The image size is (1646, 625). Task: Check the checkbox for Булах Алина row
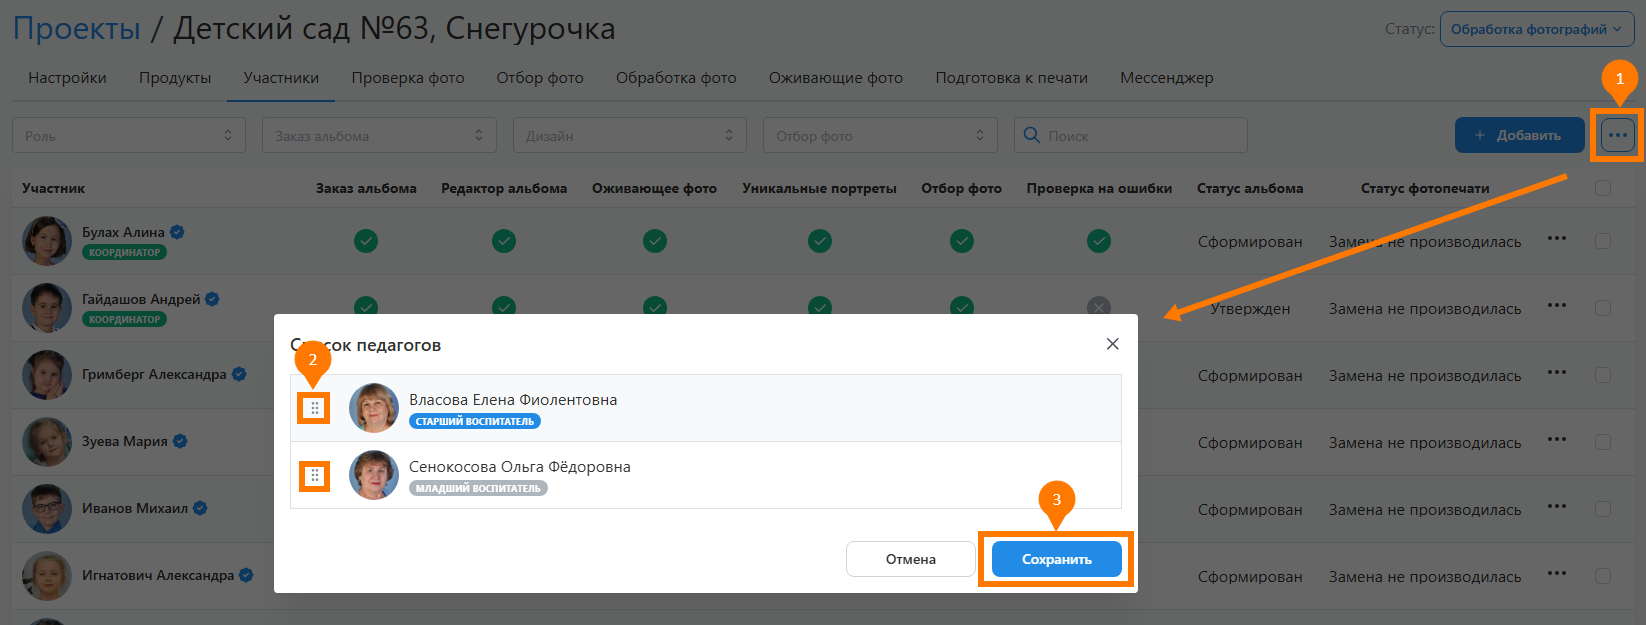pos(1603,241)
